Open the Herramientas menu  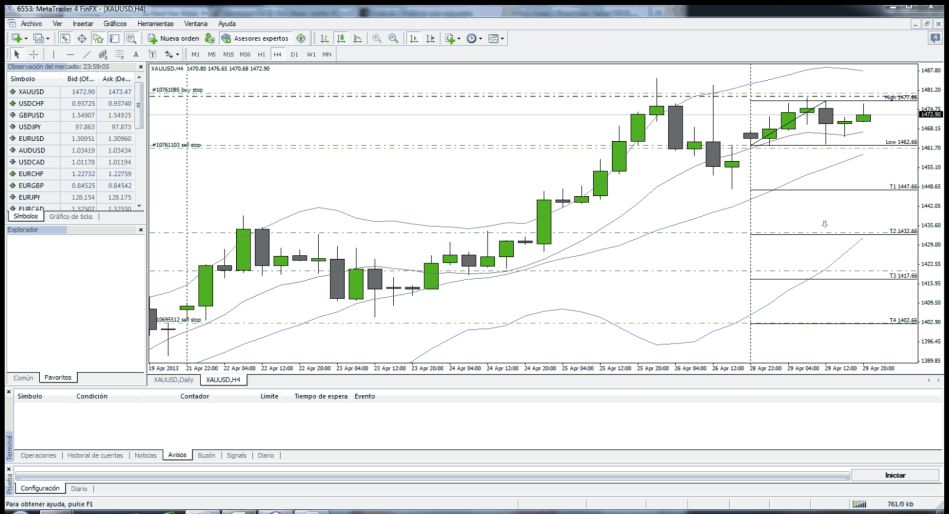coord(154,23)
